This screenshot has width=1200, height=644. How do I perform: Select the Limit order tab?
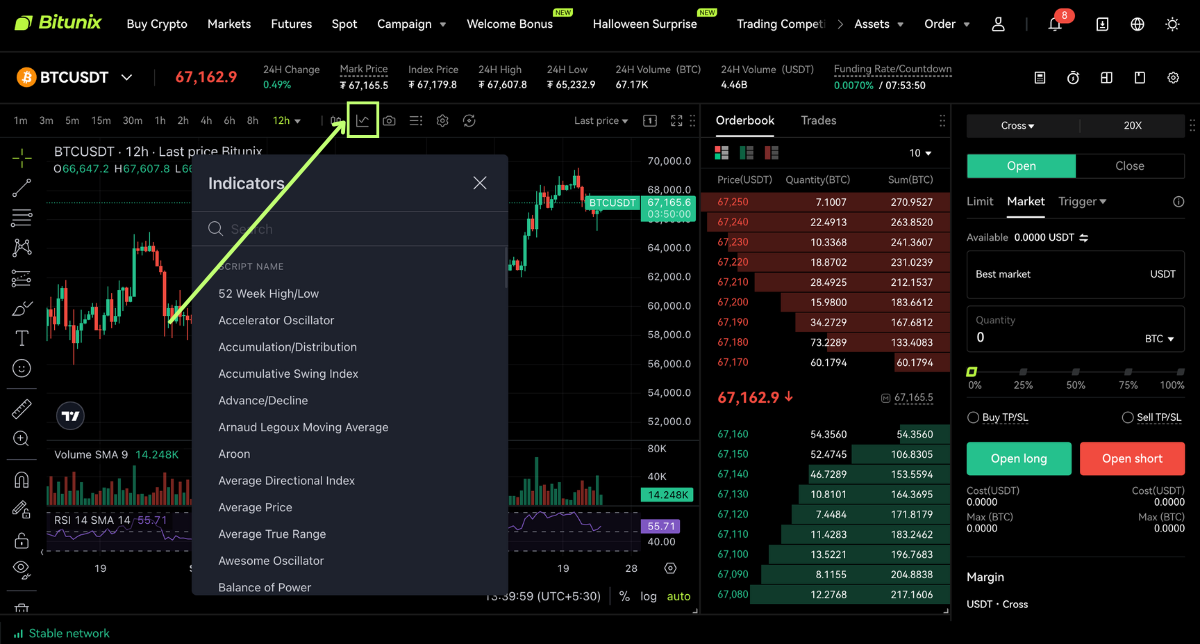pyautogui.click(x=980, y=201)
